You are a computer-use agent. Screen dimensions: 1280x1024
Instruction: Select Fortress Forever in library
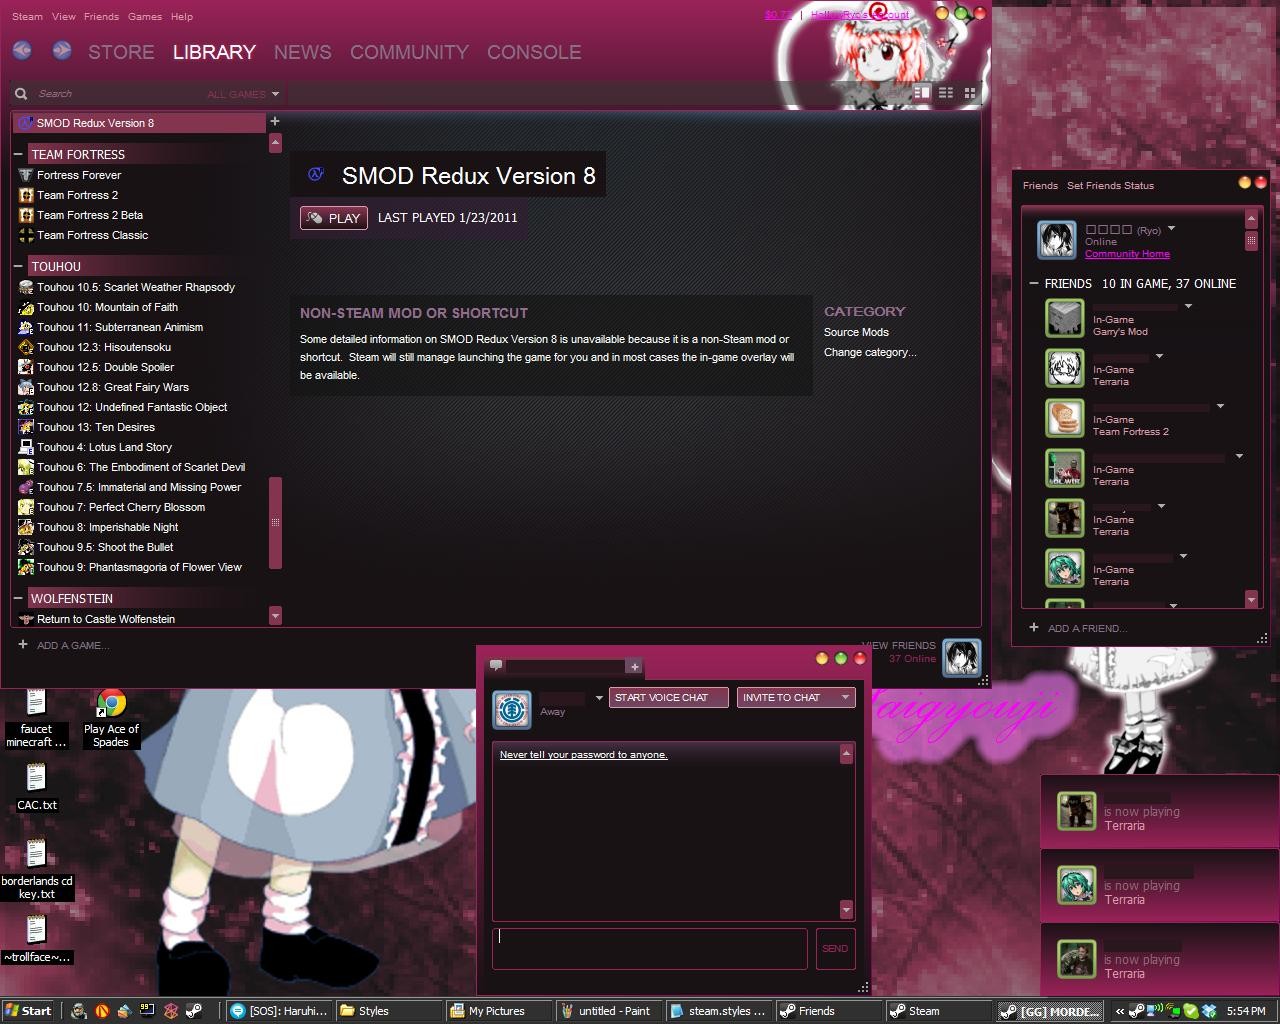pos(79,175)
